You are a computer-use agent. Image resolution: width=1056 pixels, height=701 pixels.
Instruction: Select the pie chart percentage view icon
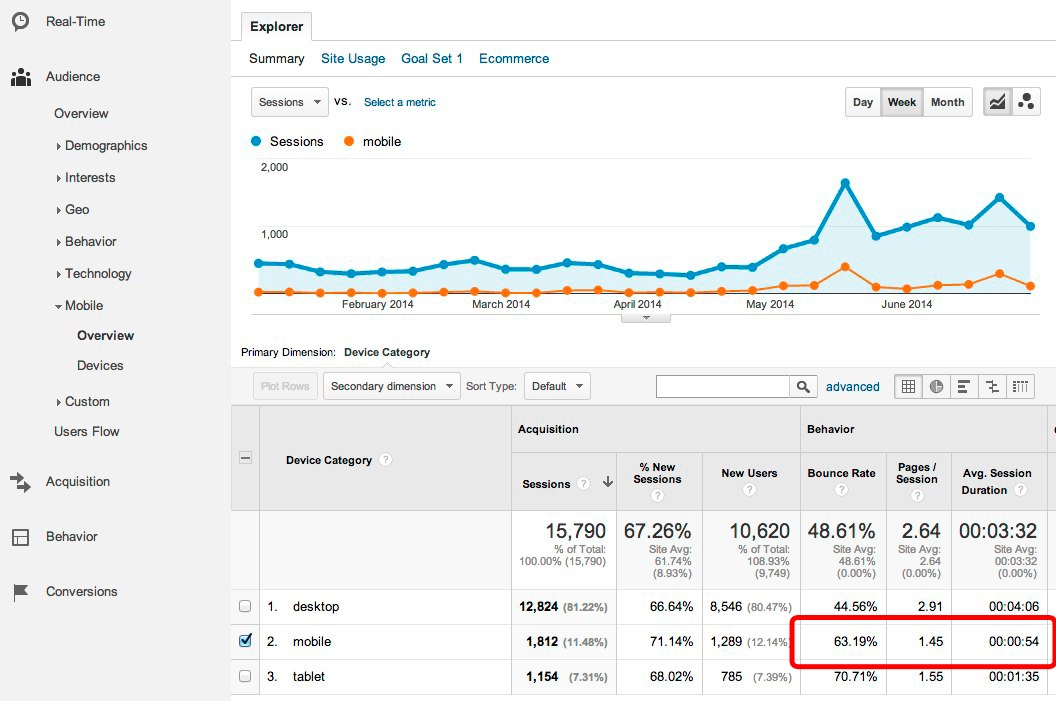point(936,386)
